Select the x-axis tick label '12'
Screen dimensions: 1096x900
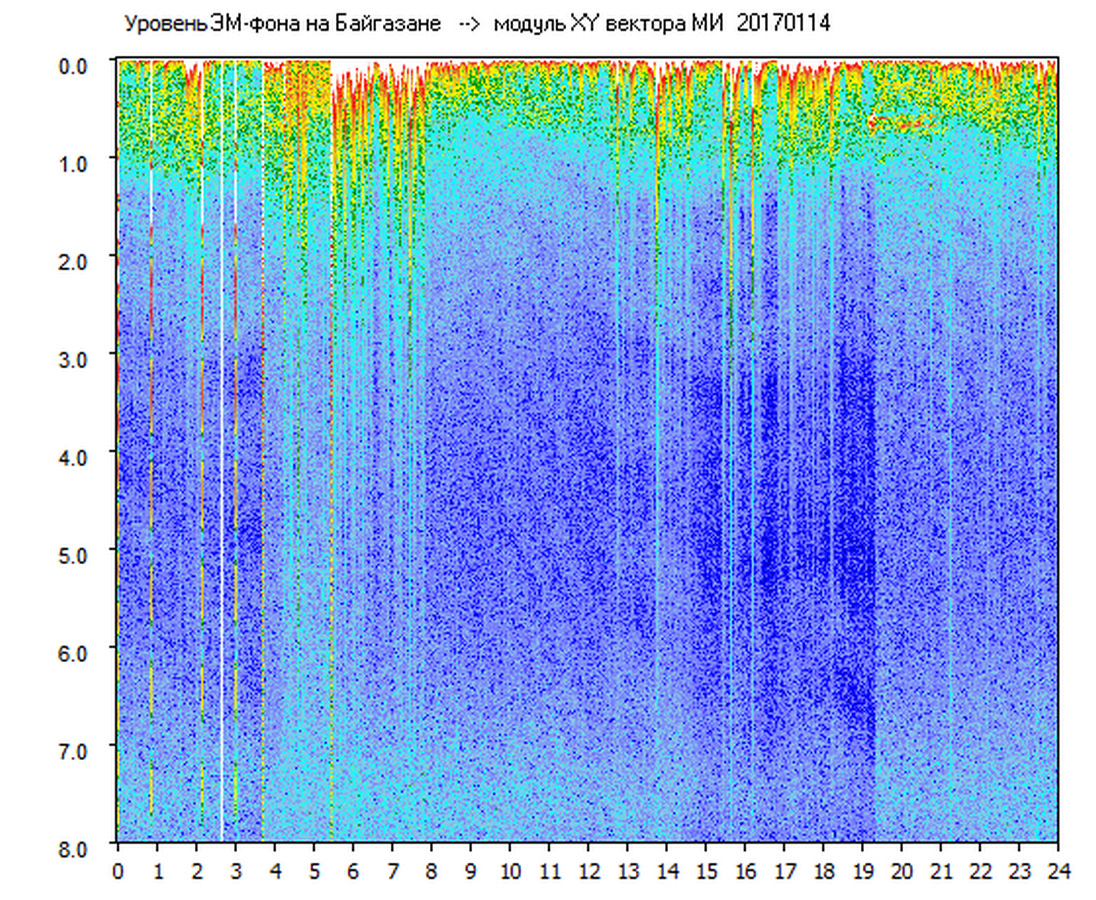point(588,870)
